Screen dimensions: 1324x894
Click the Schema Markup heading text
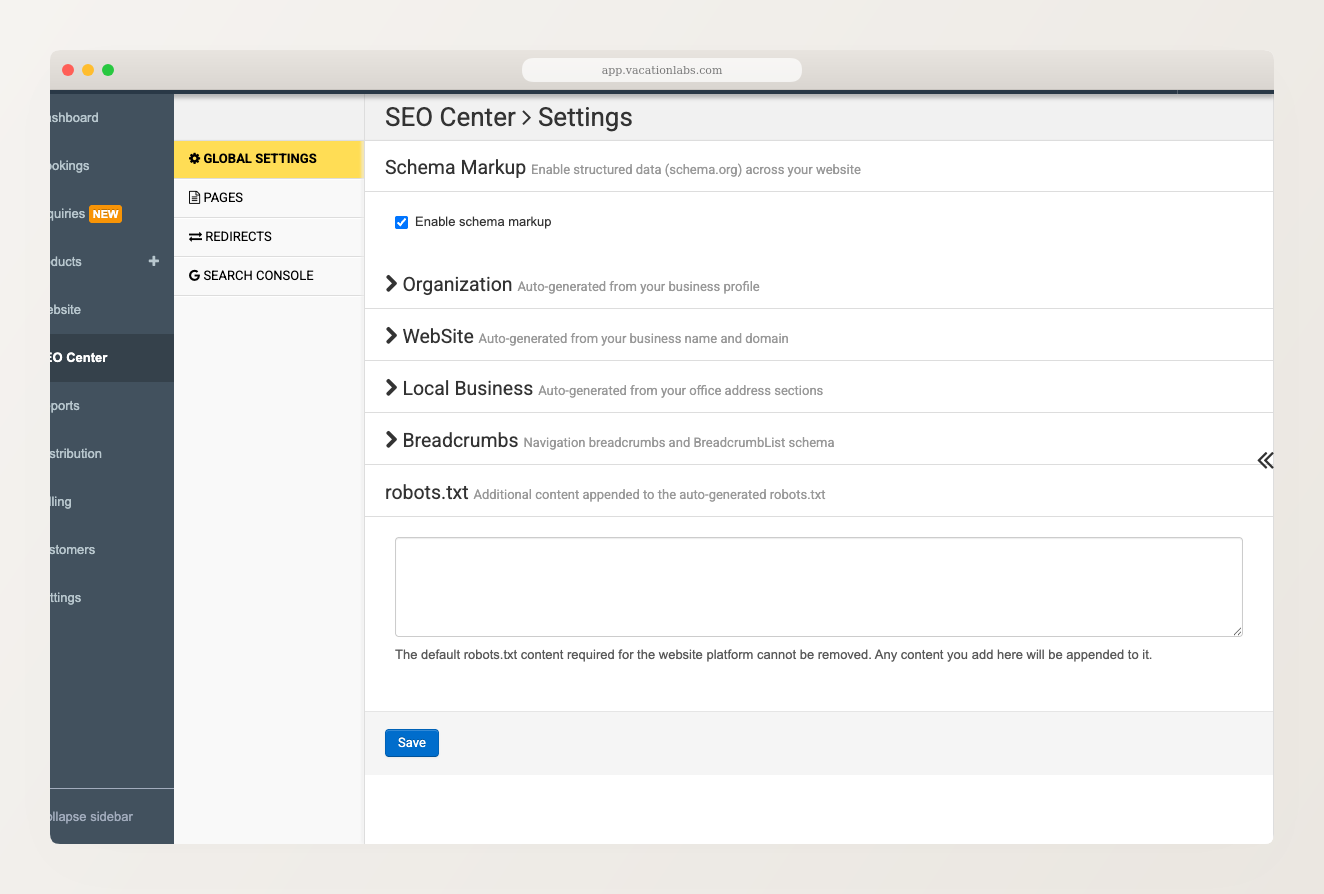(455, 167)
